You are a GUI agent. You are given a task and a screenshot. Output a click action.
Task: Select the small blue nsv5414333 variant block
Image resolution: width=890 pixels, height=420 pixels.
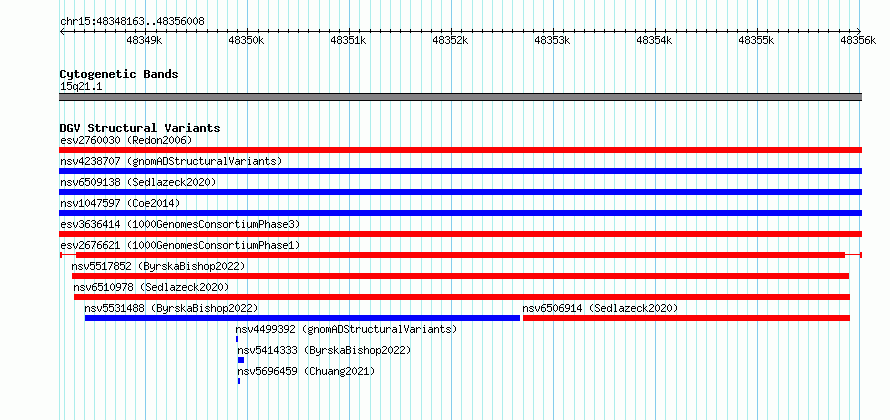241,360
